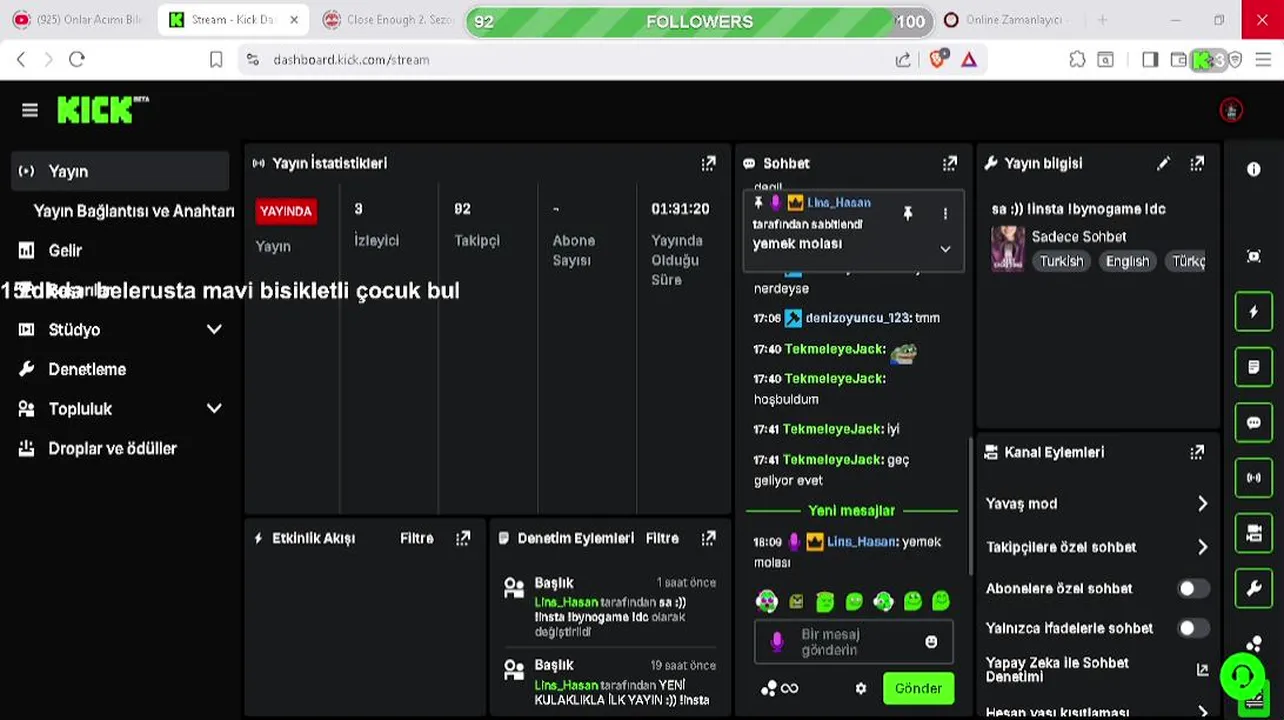Open chat settings gear below the message box

pyautogui.click(x=860, y=688)
